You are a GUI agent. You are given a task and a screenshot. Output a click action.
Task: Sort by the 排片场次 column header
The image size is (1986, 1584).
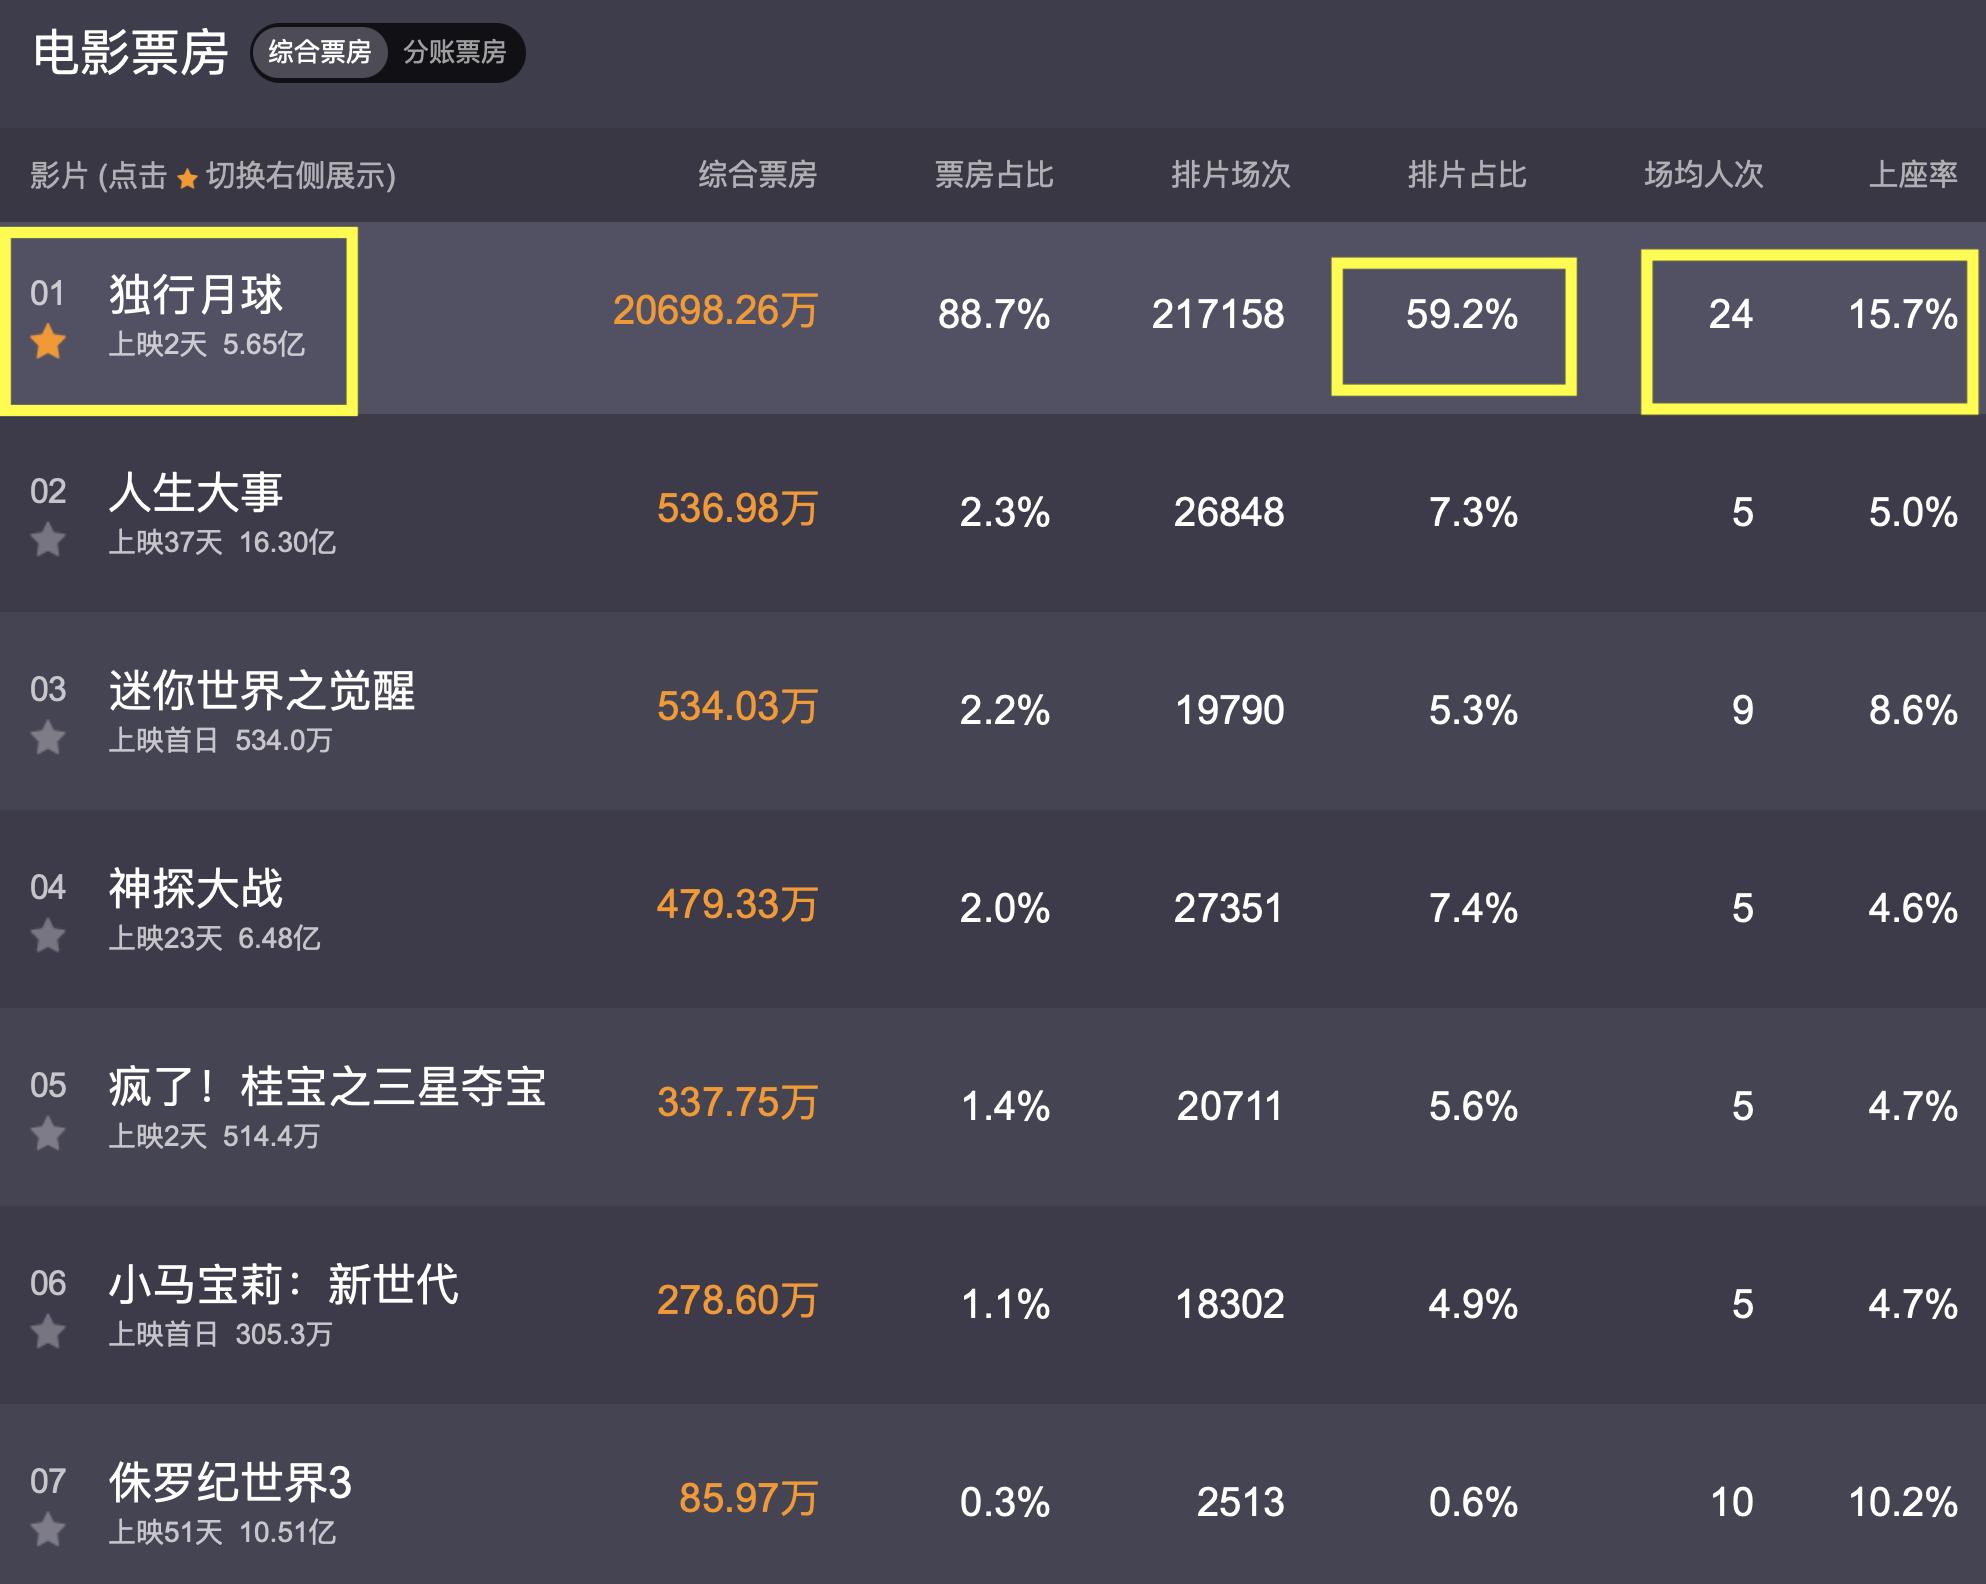[1230, 175]
